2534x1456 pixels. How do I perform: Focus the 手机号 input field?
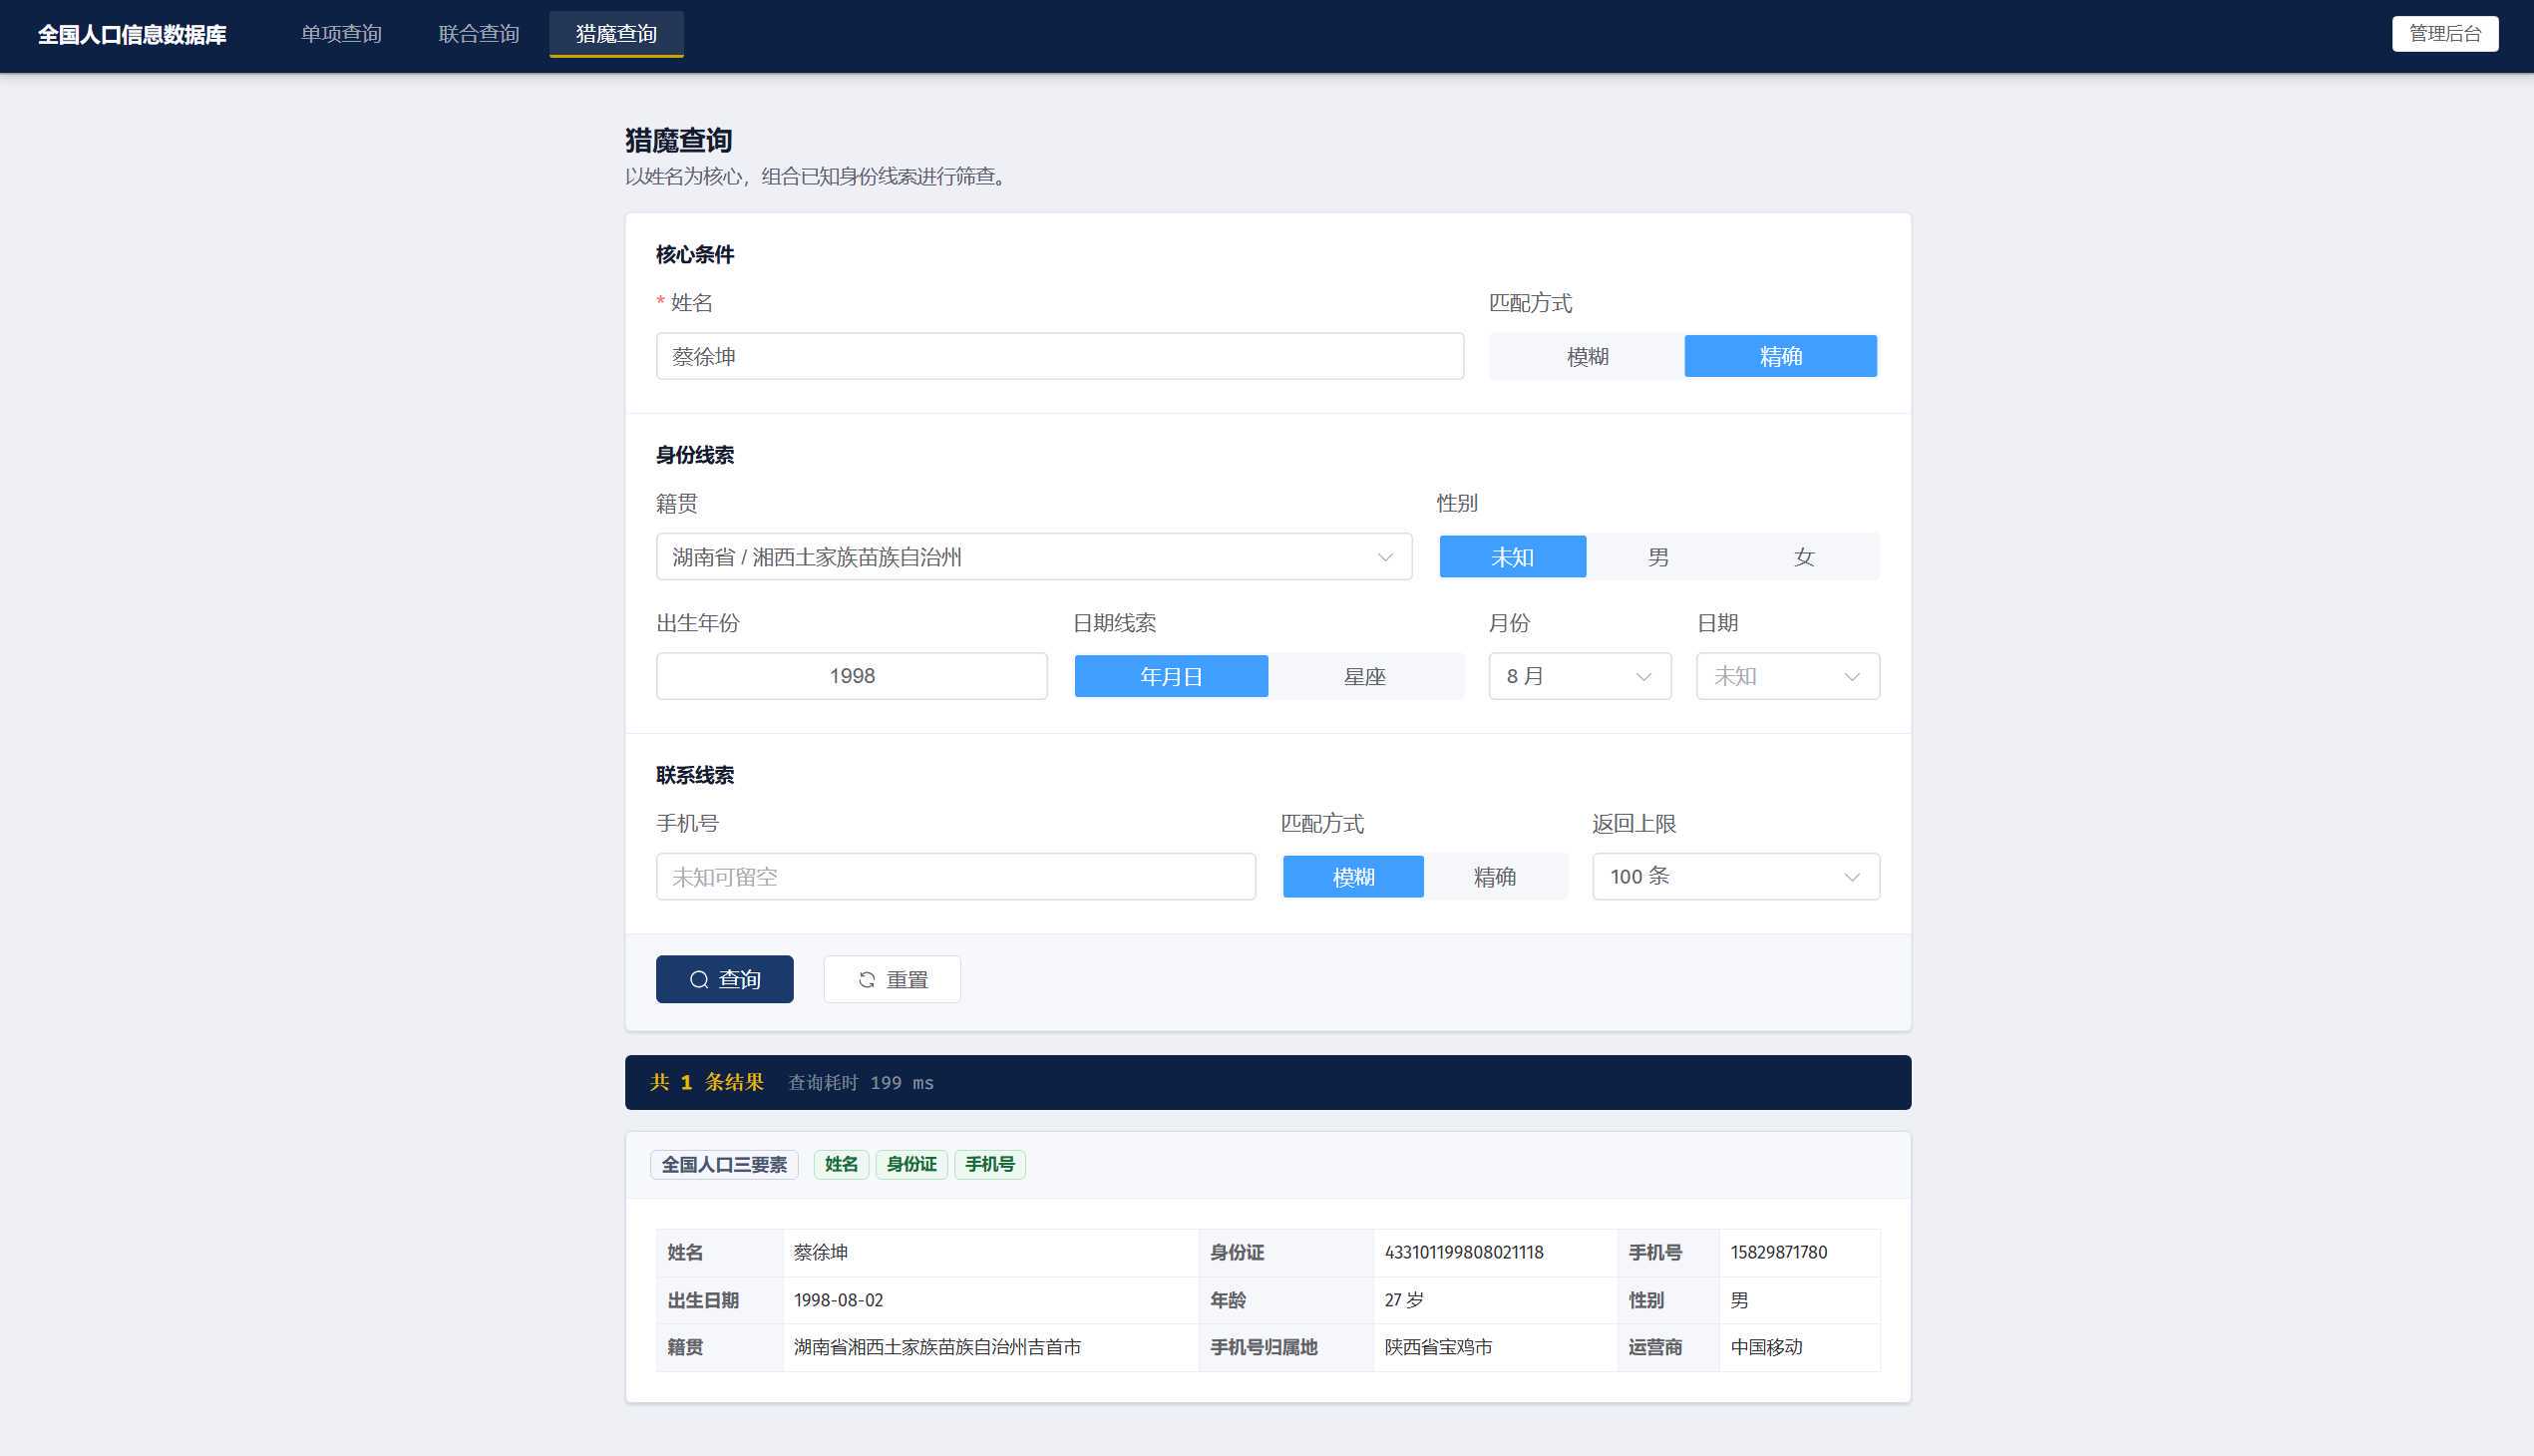956,877
